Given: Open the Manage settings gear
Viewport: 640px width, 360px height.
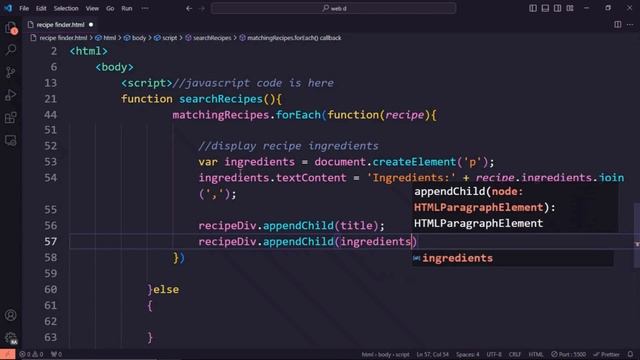Looking at the screenshot, I should pos(11,338).
